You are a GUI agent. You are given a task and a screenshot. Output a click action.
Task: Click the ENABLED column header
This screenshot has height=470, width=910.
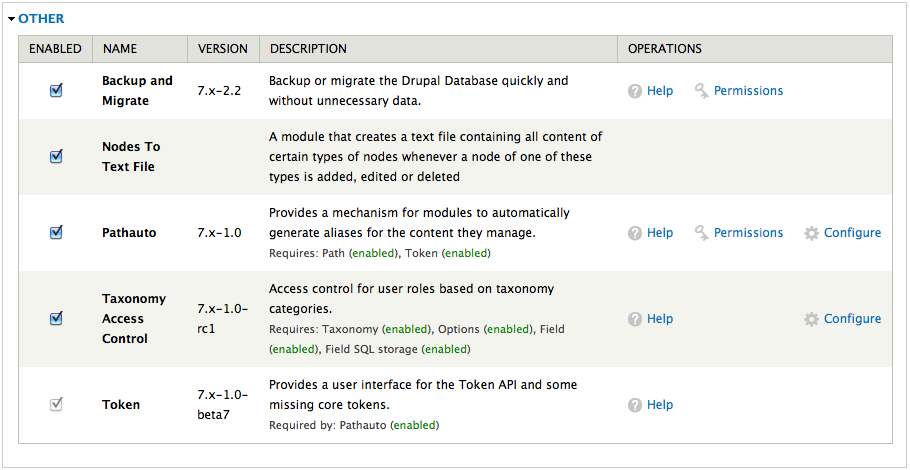pyautogui.click(x=55, y=49)
